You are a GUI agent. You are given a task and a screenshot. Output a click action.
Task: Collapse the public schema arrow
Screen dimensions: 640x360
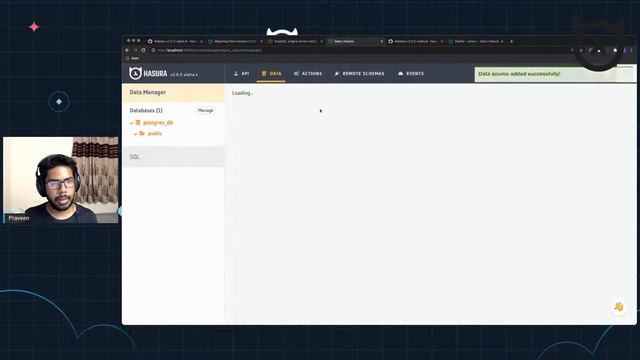(136, 134)
